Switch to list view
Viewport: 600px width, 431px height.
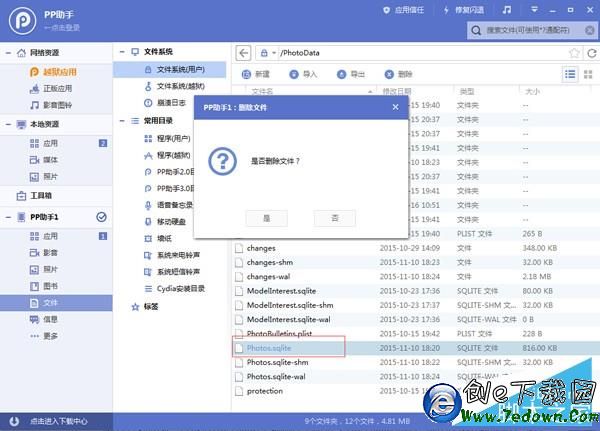570,74
